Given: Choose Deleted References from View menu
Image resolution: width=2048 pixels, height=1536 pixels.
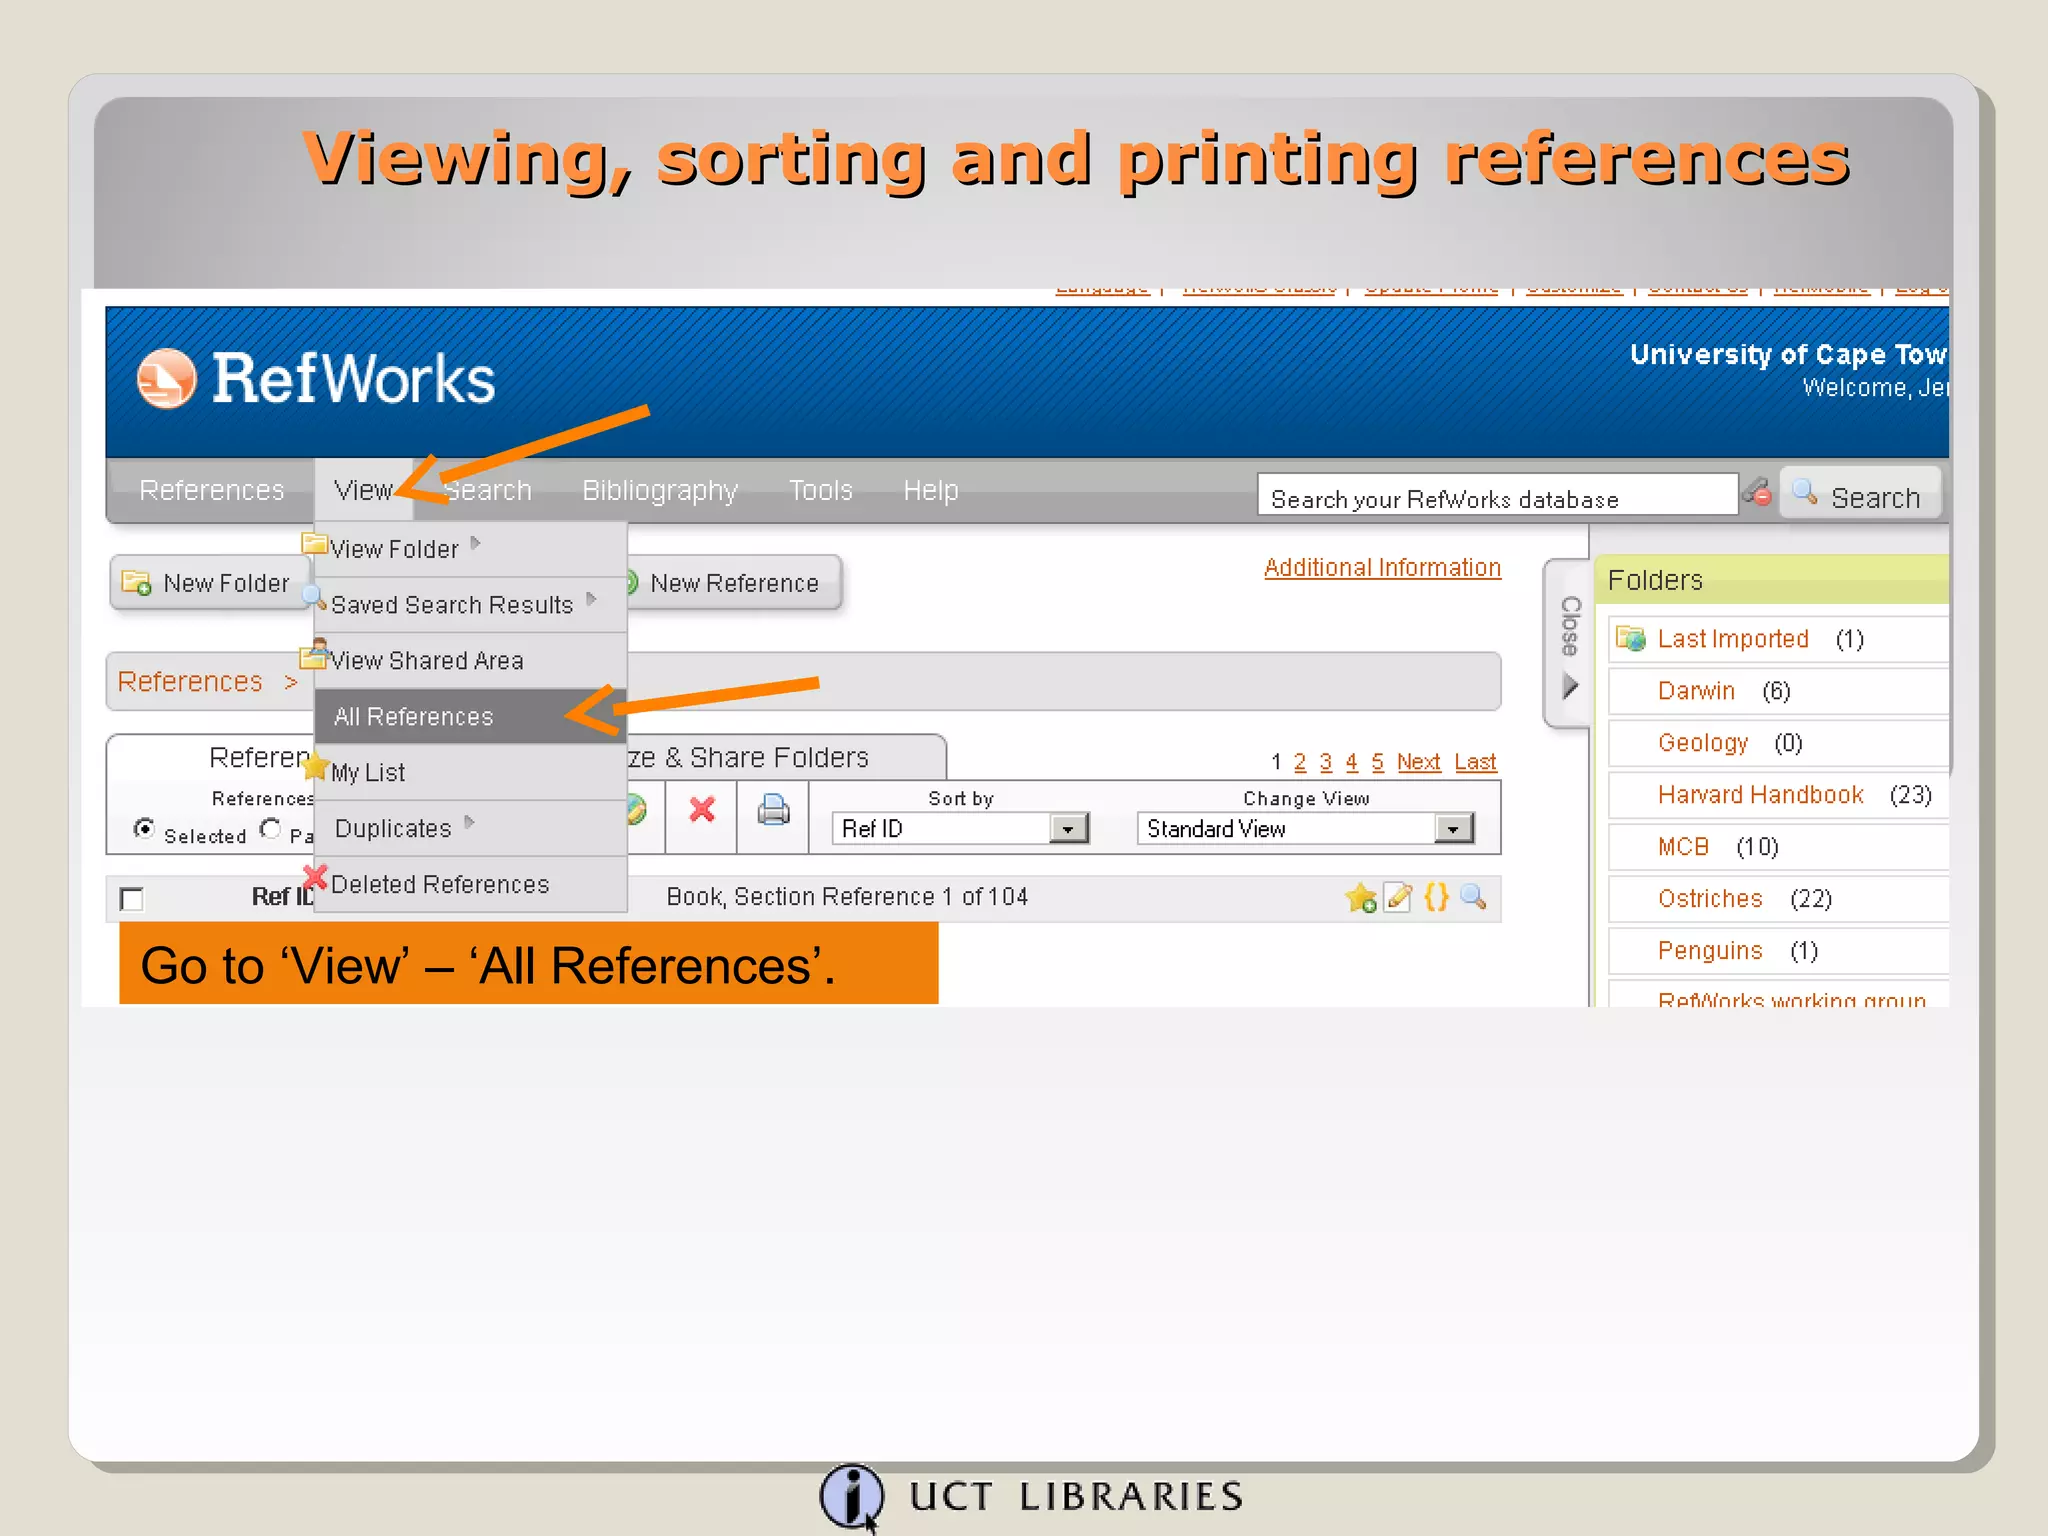Looking at the screenshot, I should coord(470,884).
